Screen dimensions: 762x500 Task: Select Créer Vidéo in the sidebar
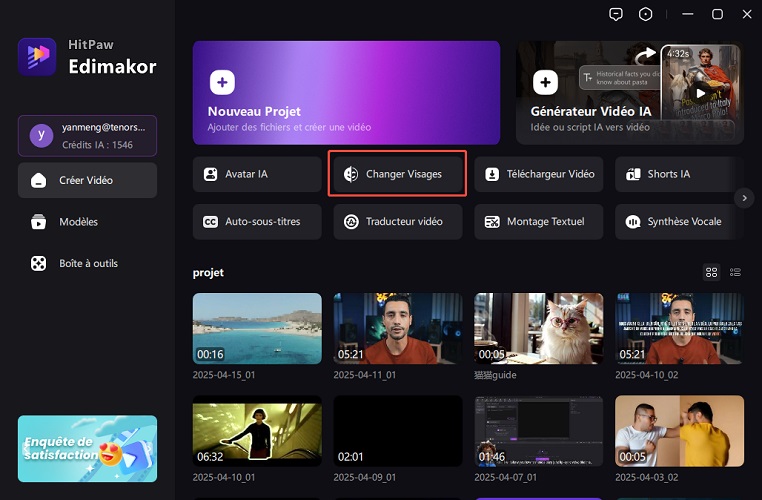tap(87, 180)
